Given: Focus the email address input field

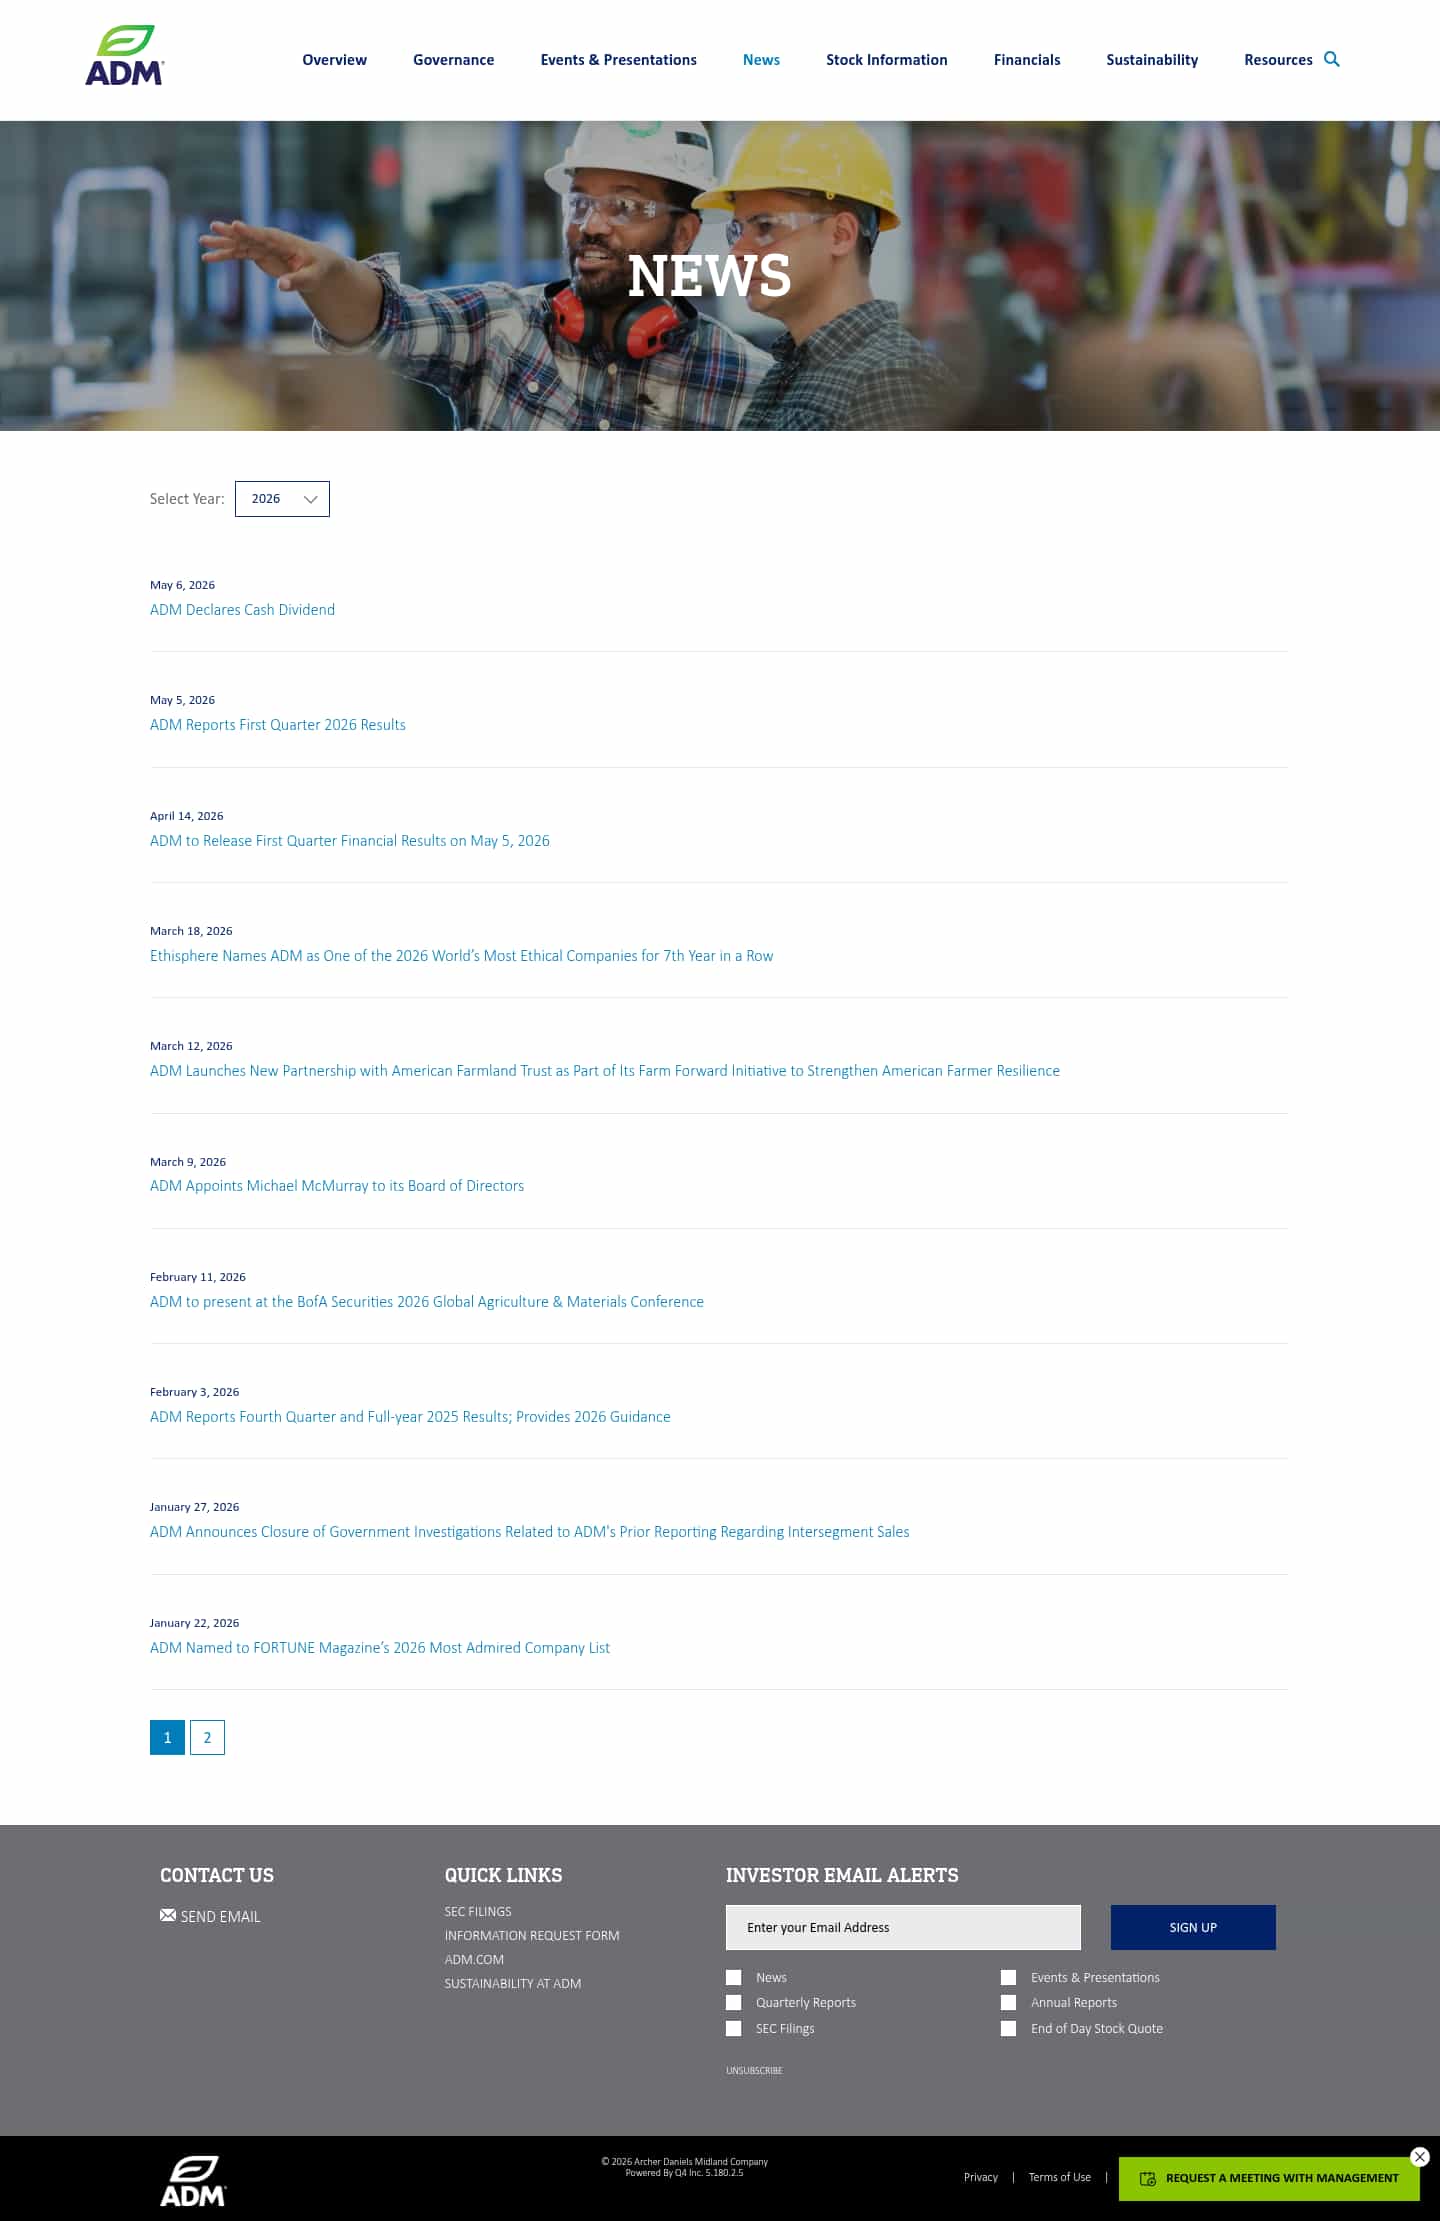Looking at the screenshot, I should [903, 1927].
